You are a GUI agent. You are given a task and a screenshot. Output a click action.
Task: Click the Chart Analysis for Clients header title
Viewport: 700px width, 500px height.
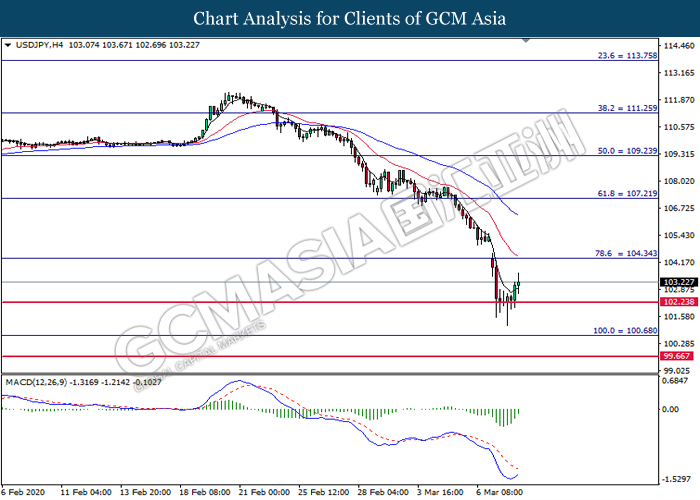point(350,18)
